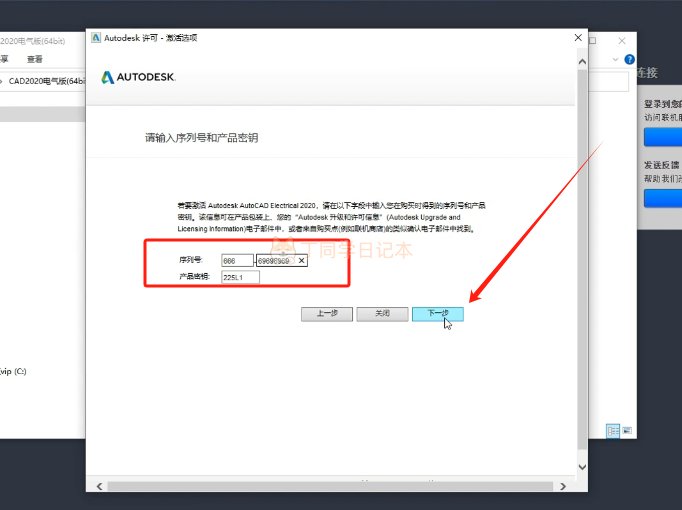This screenshot has height=510, width=682.
Task: Select the vip (C:) drive in Explorer
Action: pos(13,371)
